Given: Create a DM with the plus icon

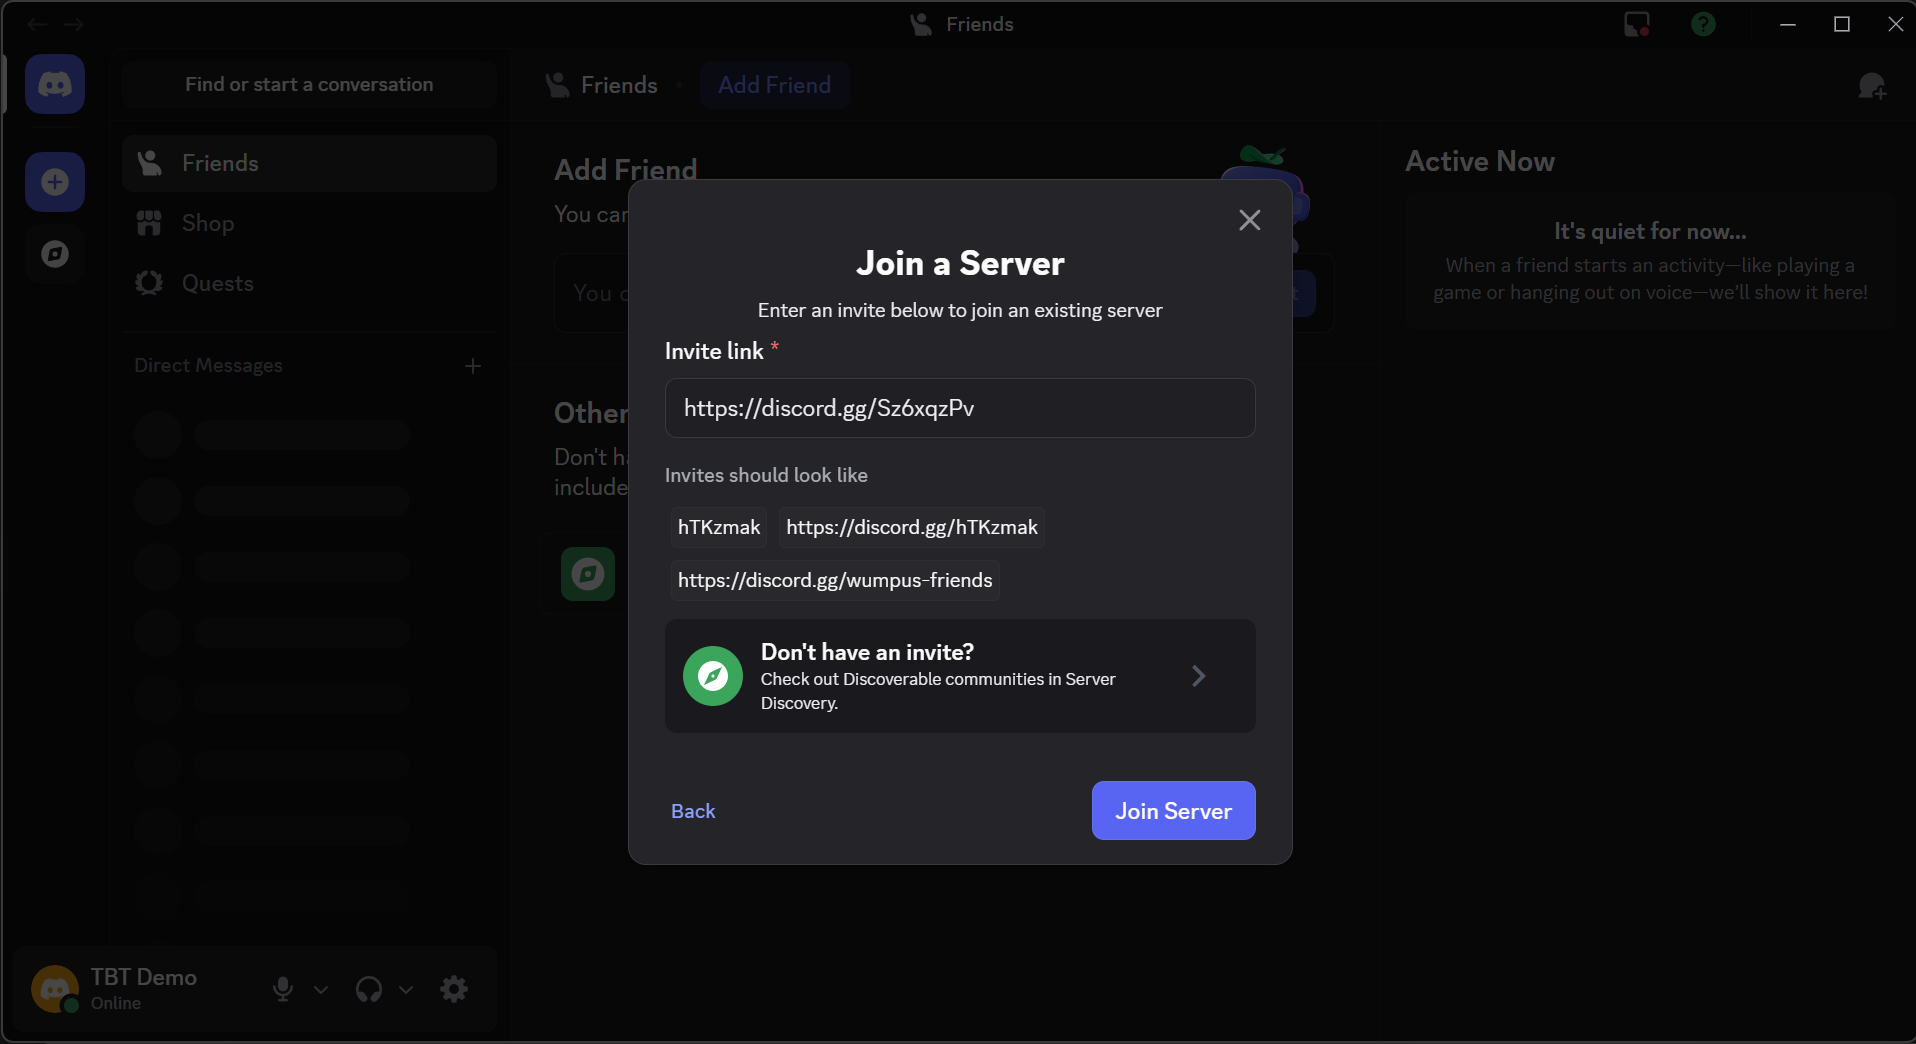Looking at the screenshot, I should pyautogui.click(x=473, y=366).
